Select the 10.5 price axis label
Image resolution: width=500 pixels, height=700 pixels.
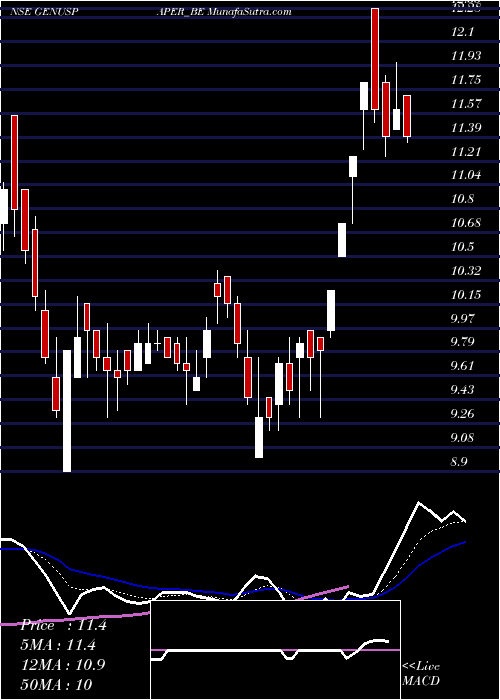point(462,247)
